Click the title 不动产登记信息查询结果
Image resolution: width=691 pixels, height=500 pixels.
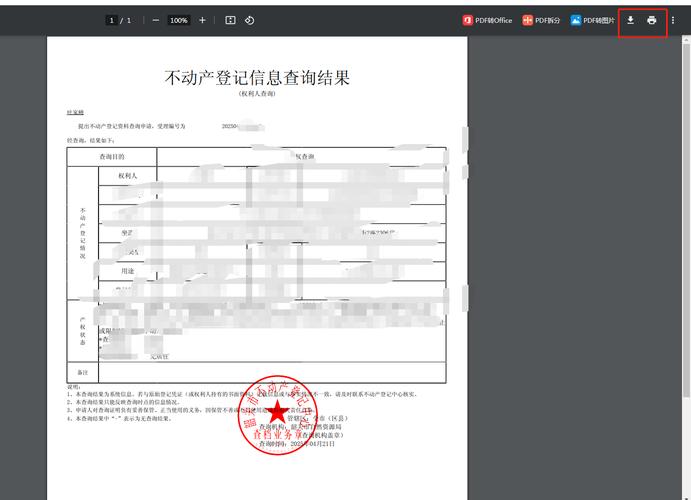click(x=257, y=77)
